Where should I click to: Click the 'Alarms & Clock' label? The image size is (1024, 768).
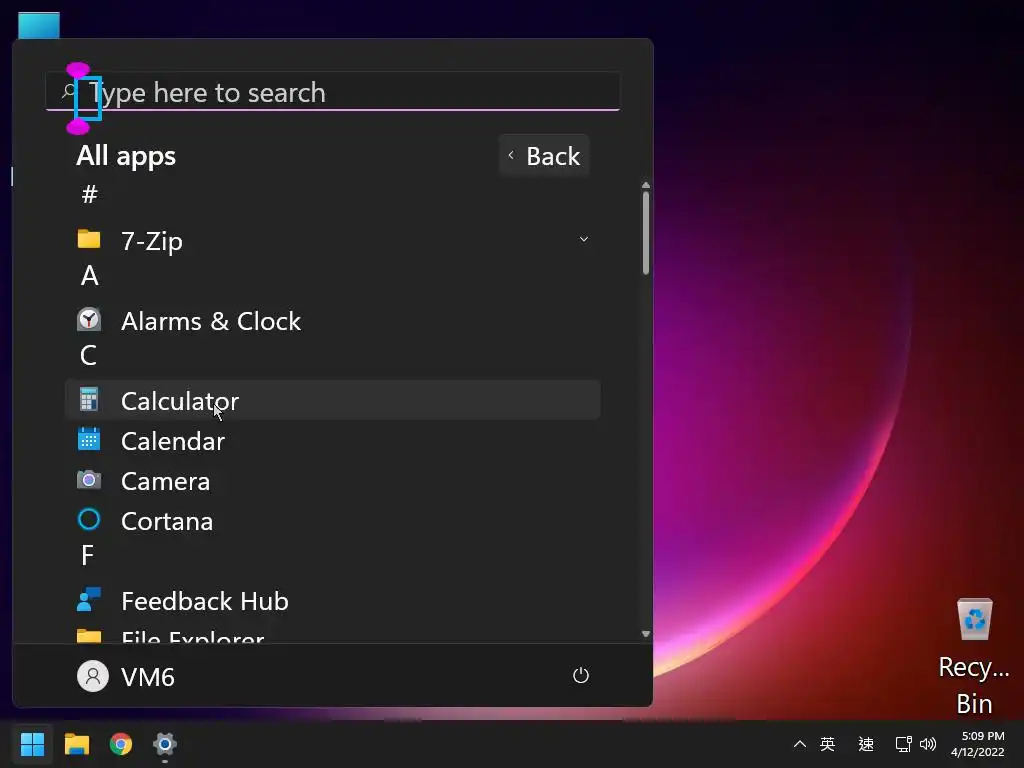211,321
